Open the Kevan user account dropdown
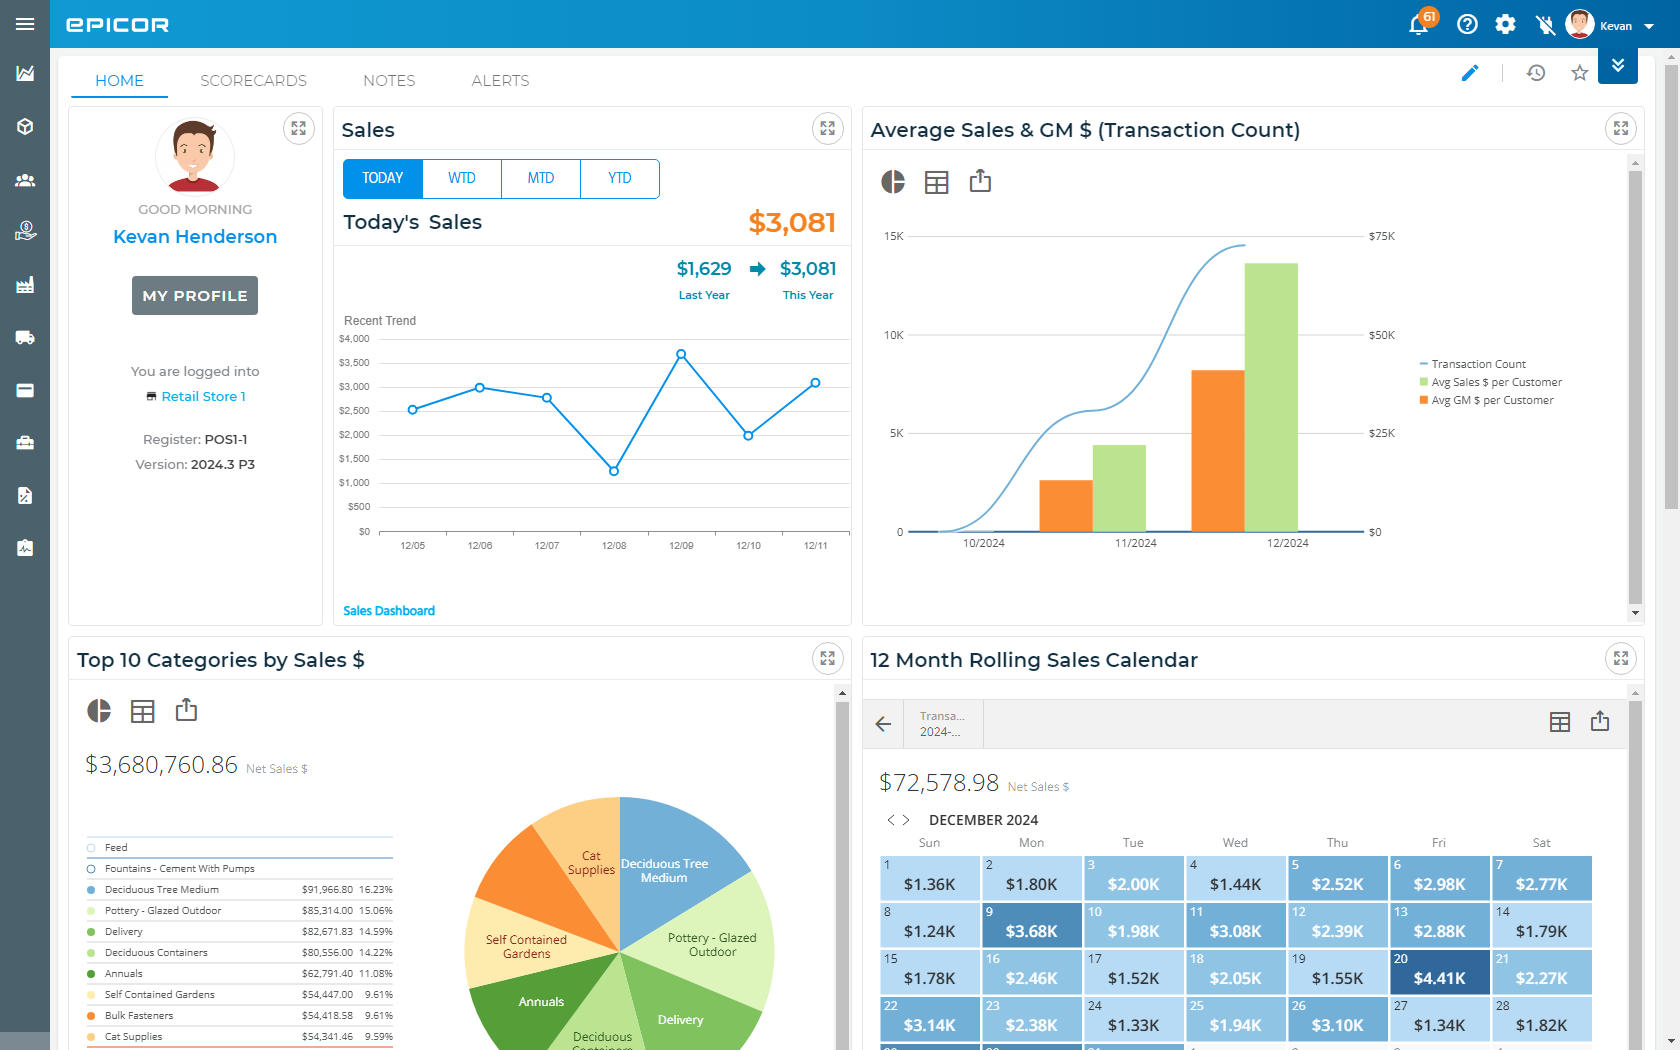This screenshot has height=1050, width=1680. tap(1622, 26)
